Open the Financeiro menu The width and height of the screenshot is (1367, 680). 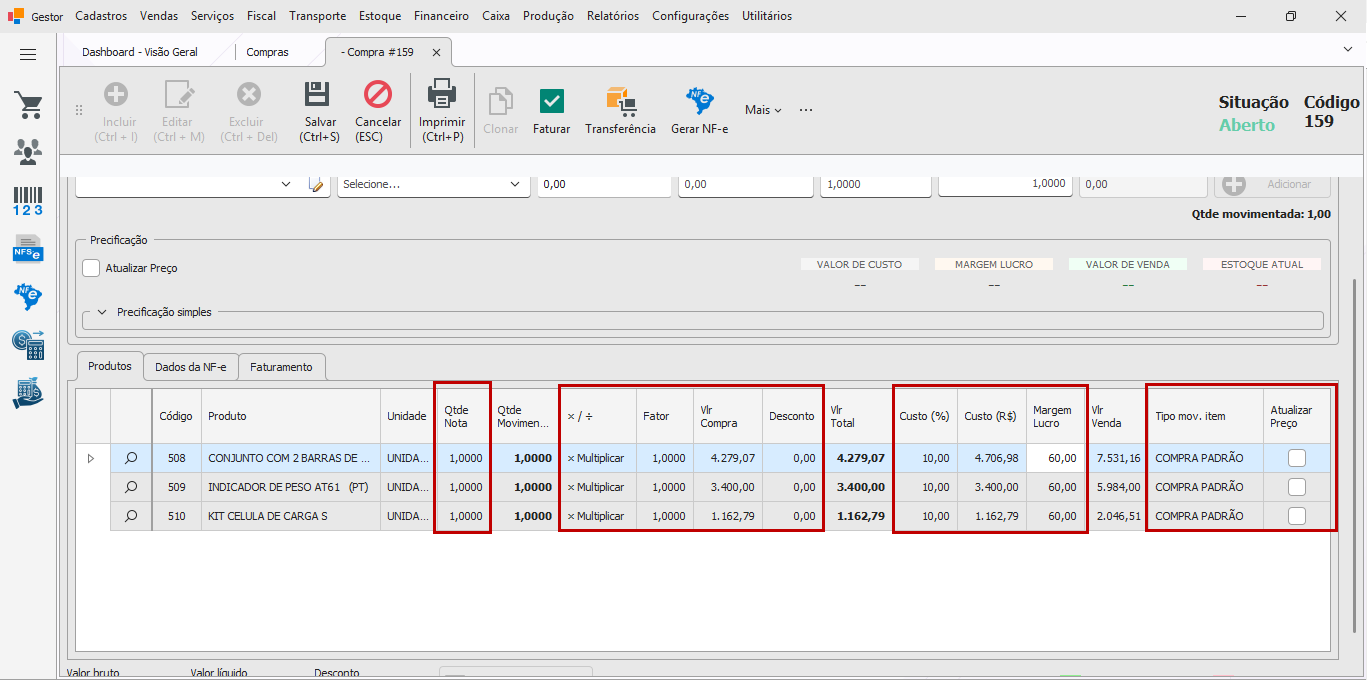click(441, 16)
